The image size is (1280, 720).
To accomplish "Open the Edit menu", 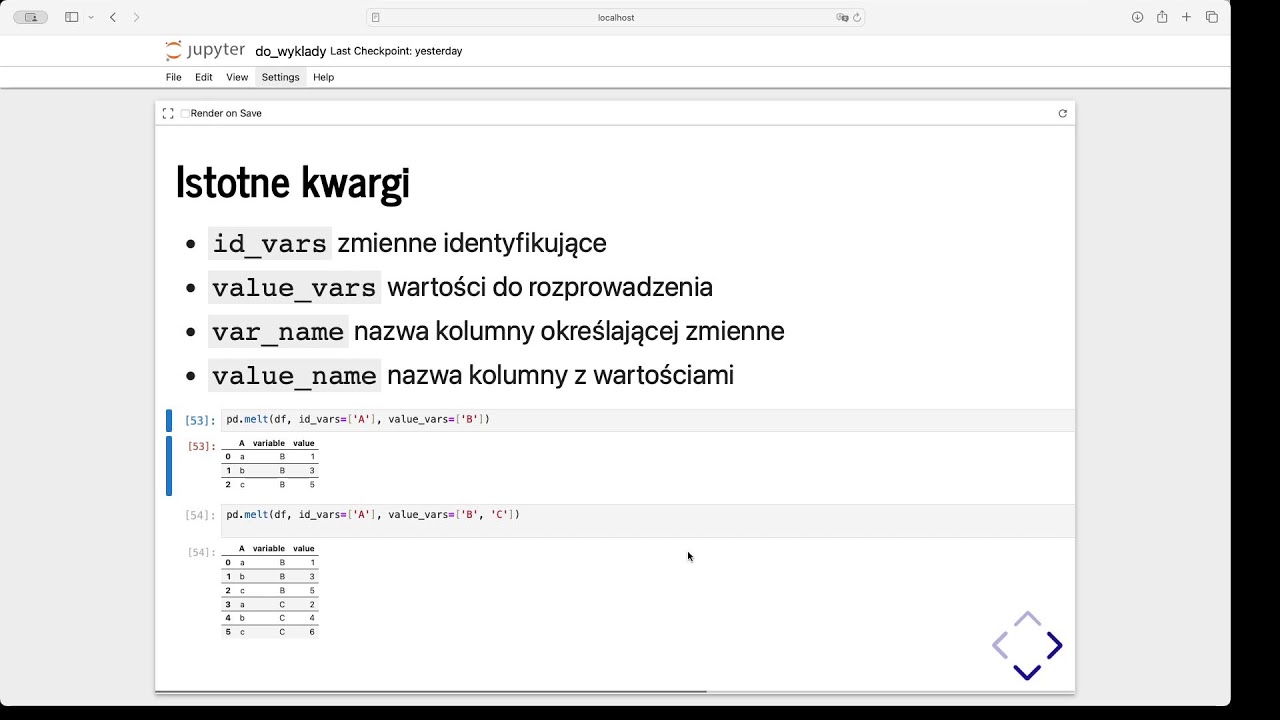I will click(x=204, y=77).
